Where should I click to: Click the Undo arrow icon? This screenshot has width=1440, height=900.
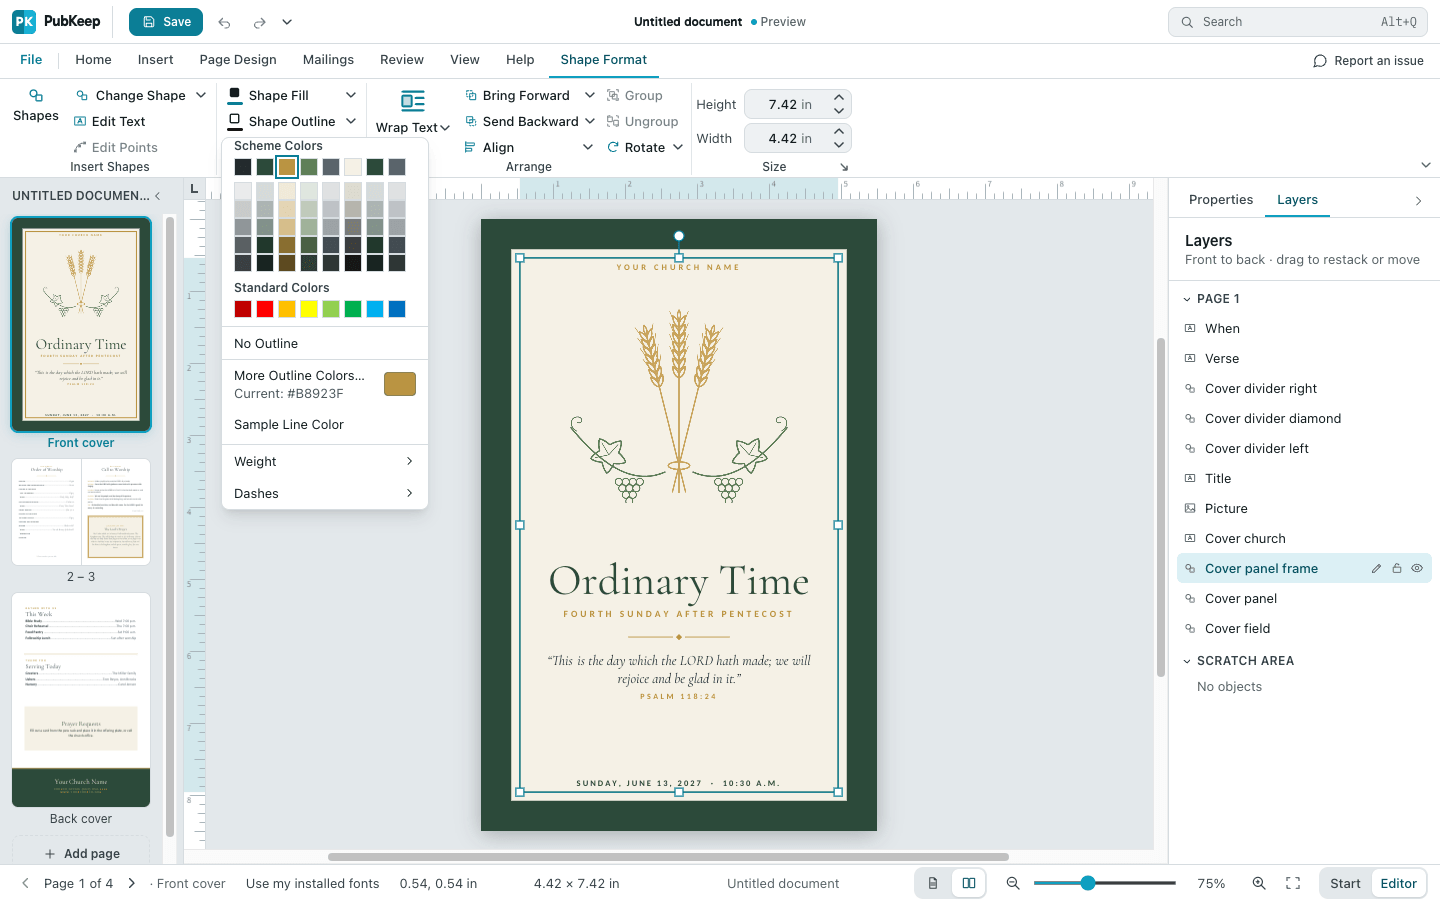[x=224, y=22]
